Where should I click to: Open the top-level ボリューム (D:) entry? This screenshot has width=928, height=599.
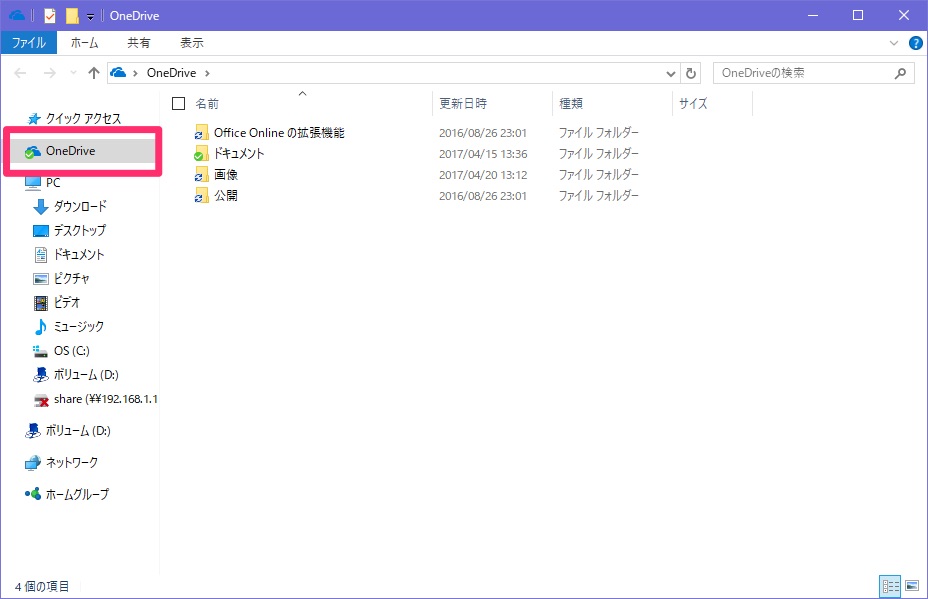coord(79,431)
